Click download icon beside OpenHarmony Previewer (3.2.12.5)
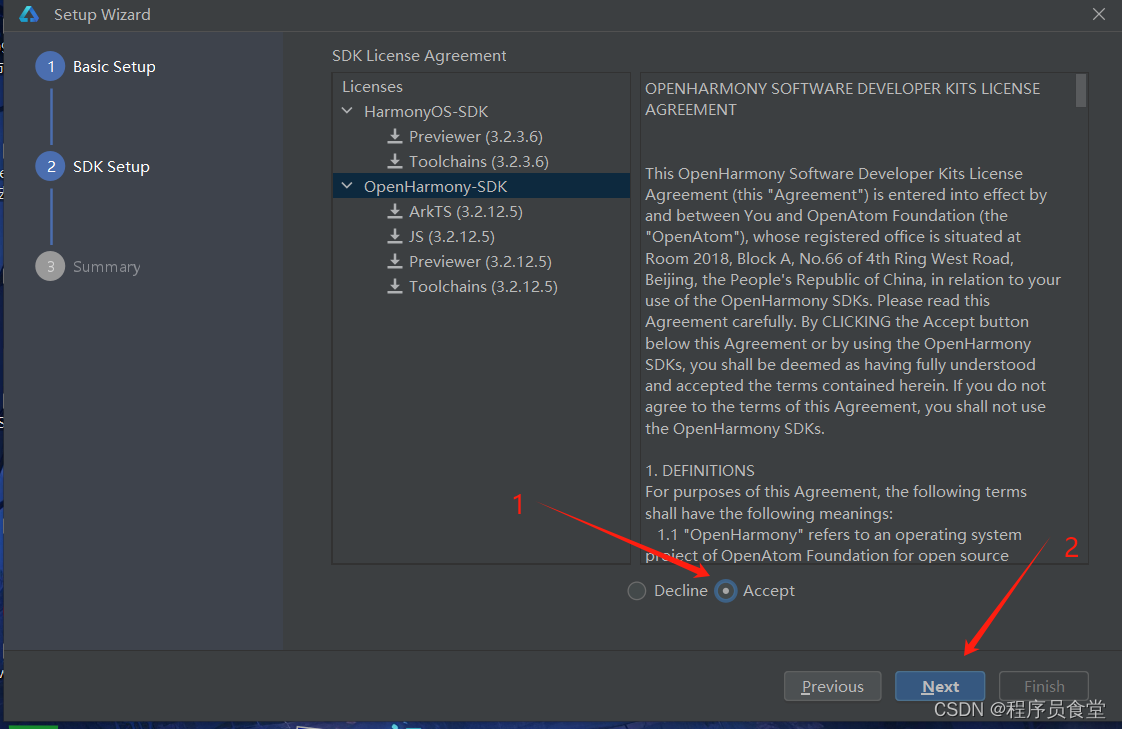Viewport: 1122px width, 729px height. 394,261
